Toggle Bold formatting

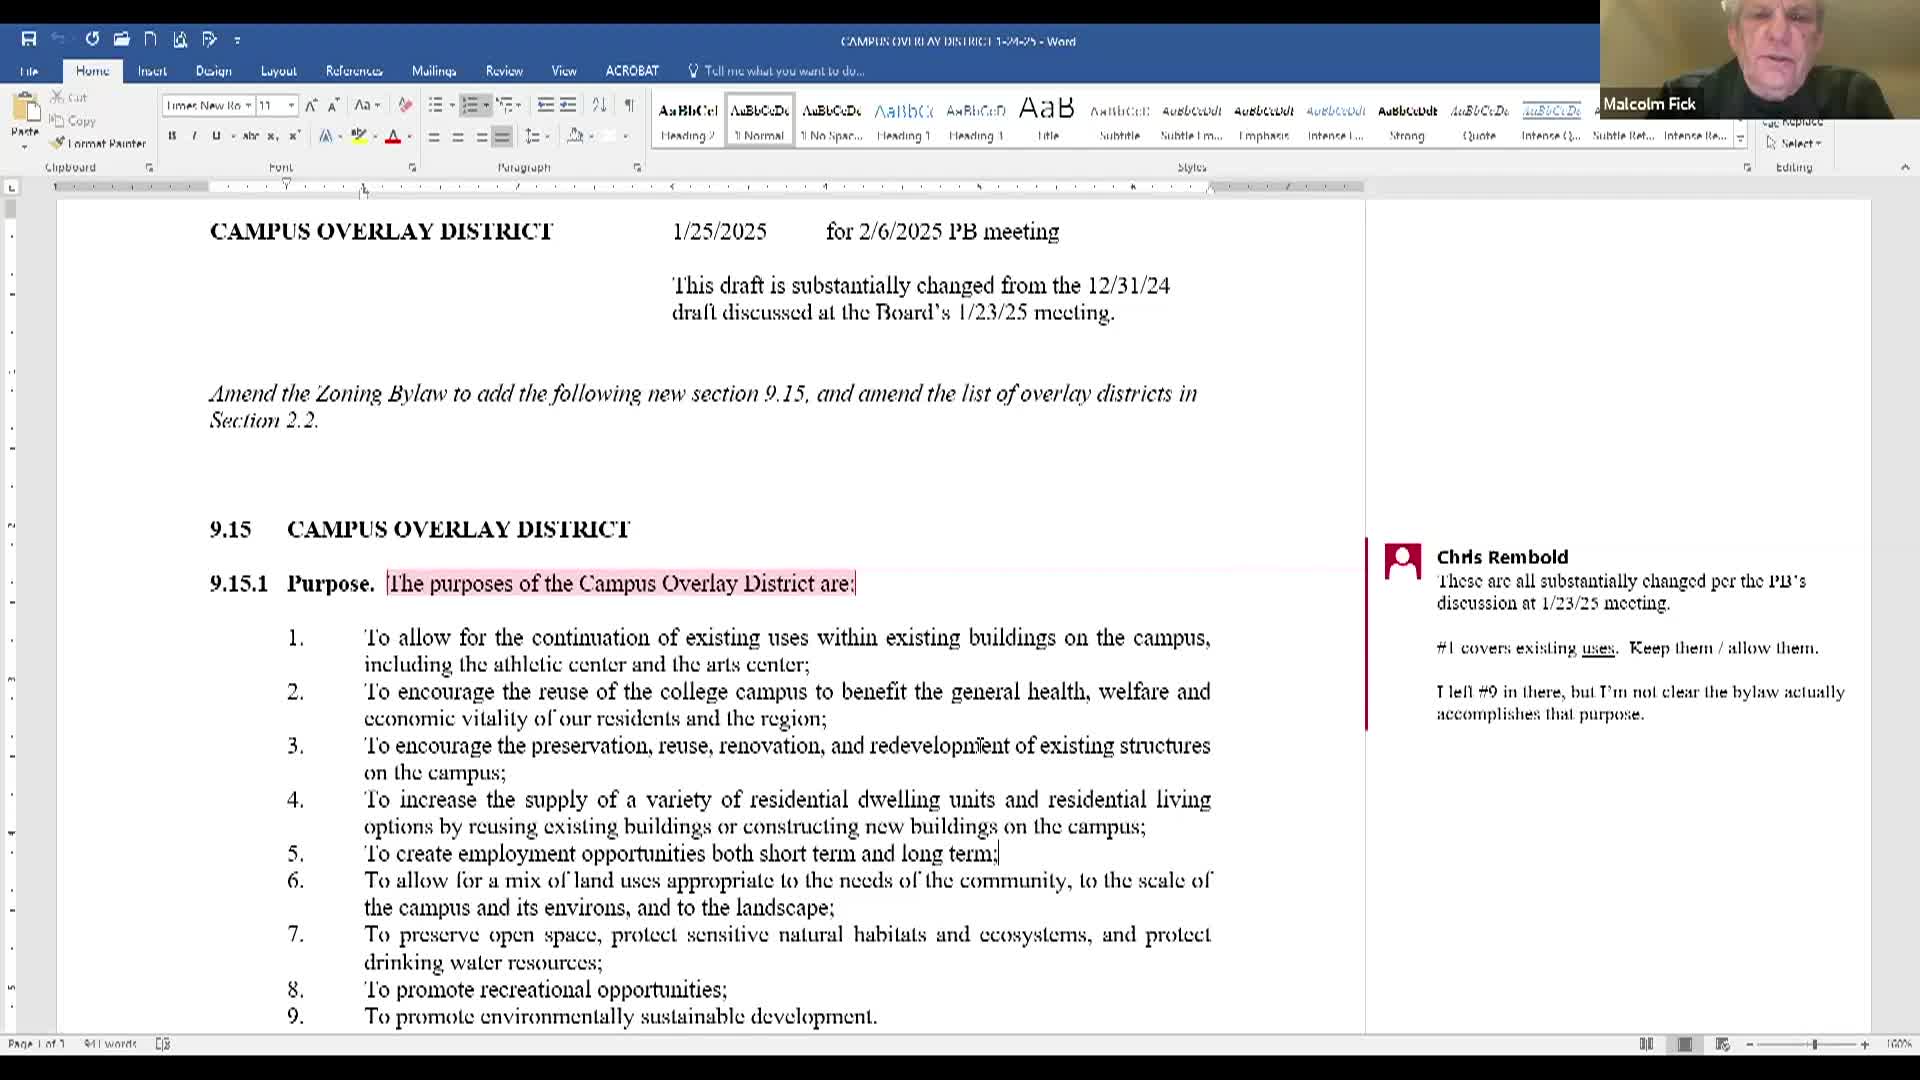172,136
